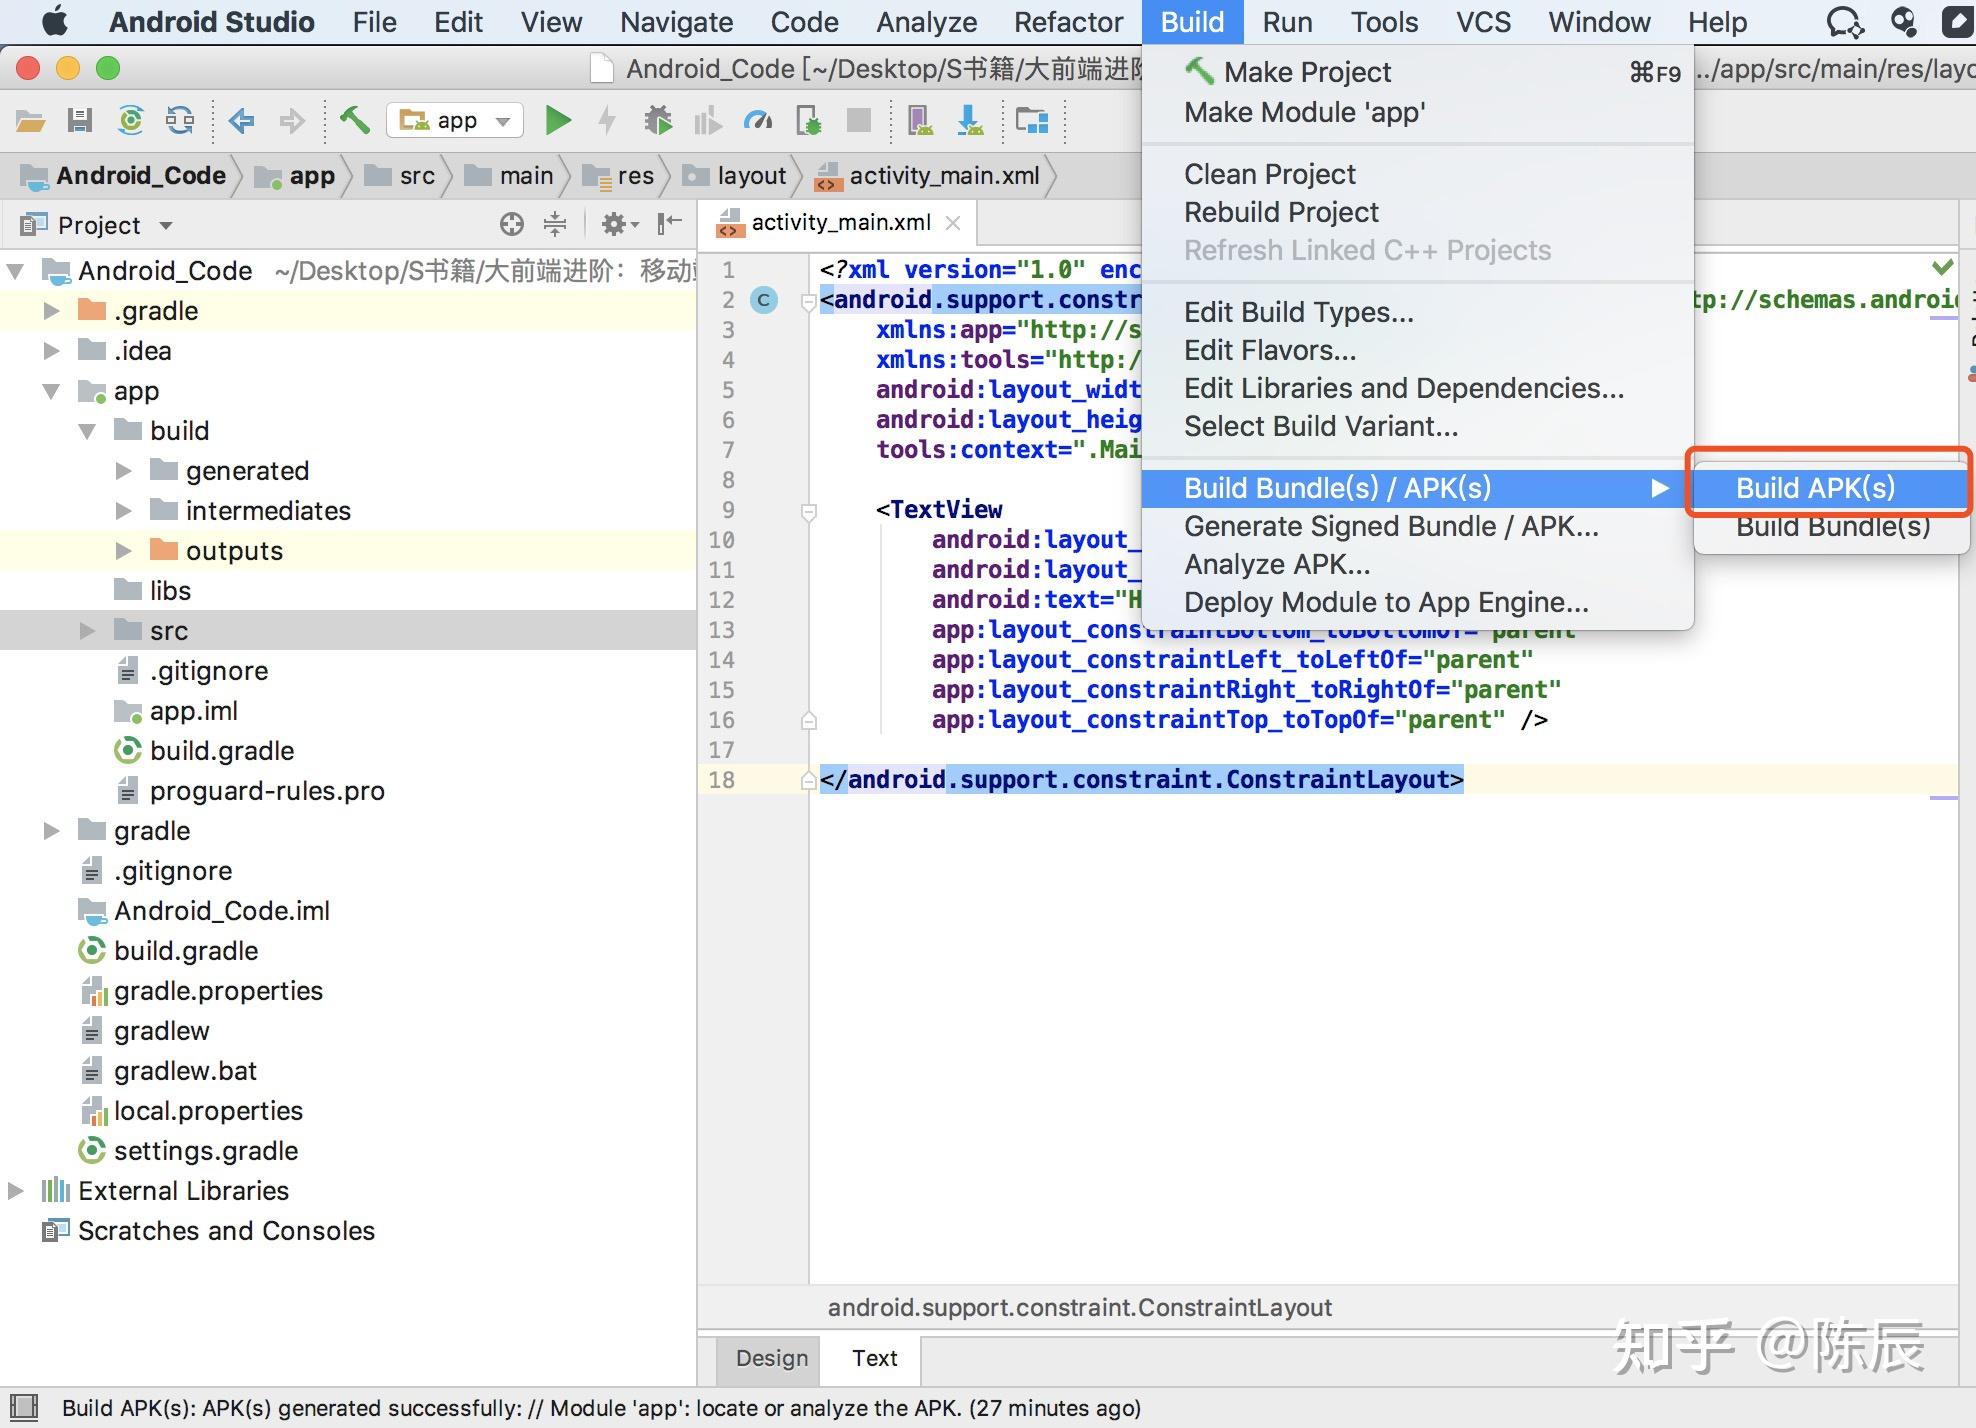Image resolution: width=1976 pixels, height=1428 pixels.
Task: Open the AVD Manager phone icon
Action: pos(919,121)
